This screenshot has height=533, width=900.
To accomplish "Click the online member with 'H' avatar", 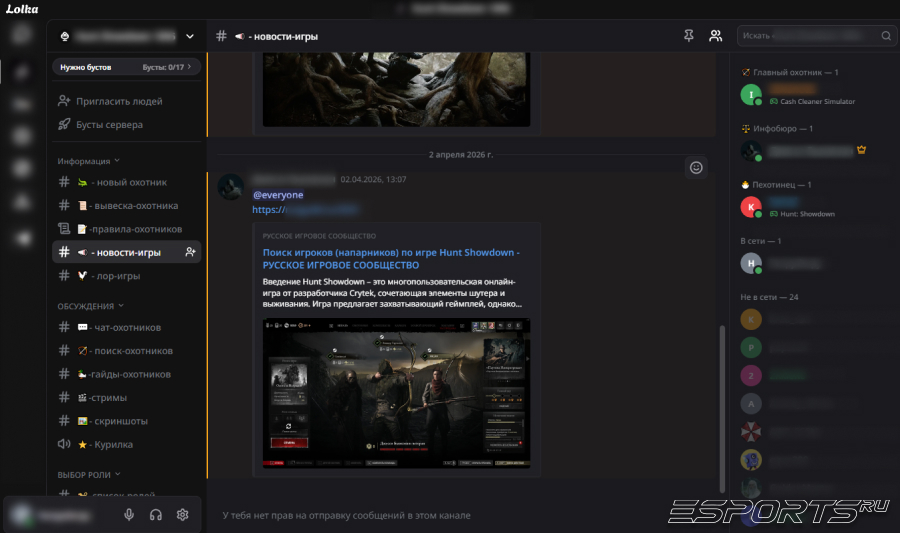I will tap(751, 263).
